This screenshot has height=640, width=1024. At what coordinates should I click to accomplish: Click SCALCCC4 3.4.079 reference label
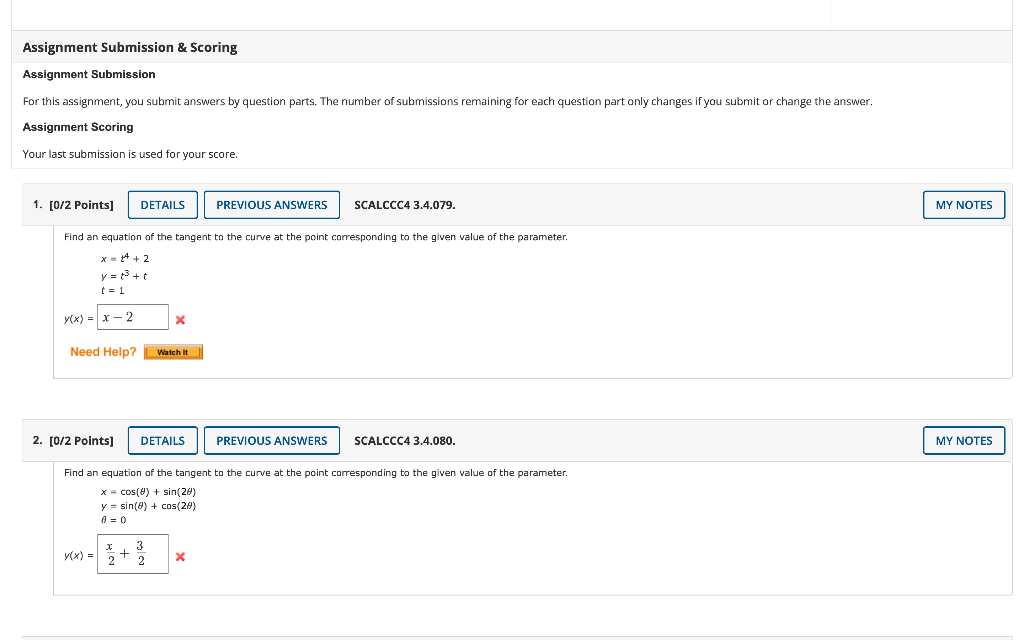pos(404,204)
